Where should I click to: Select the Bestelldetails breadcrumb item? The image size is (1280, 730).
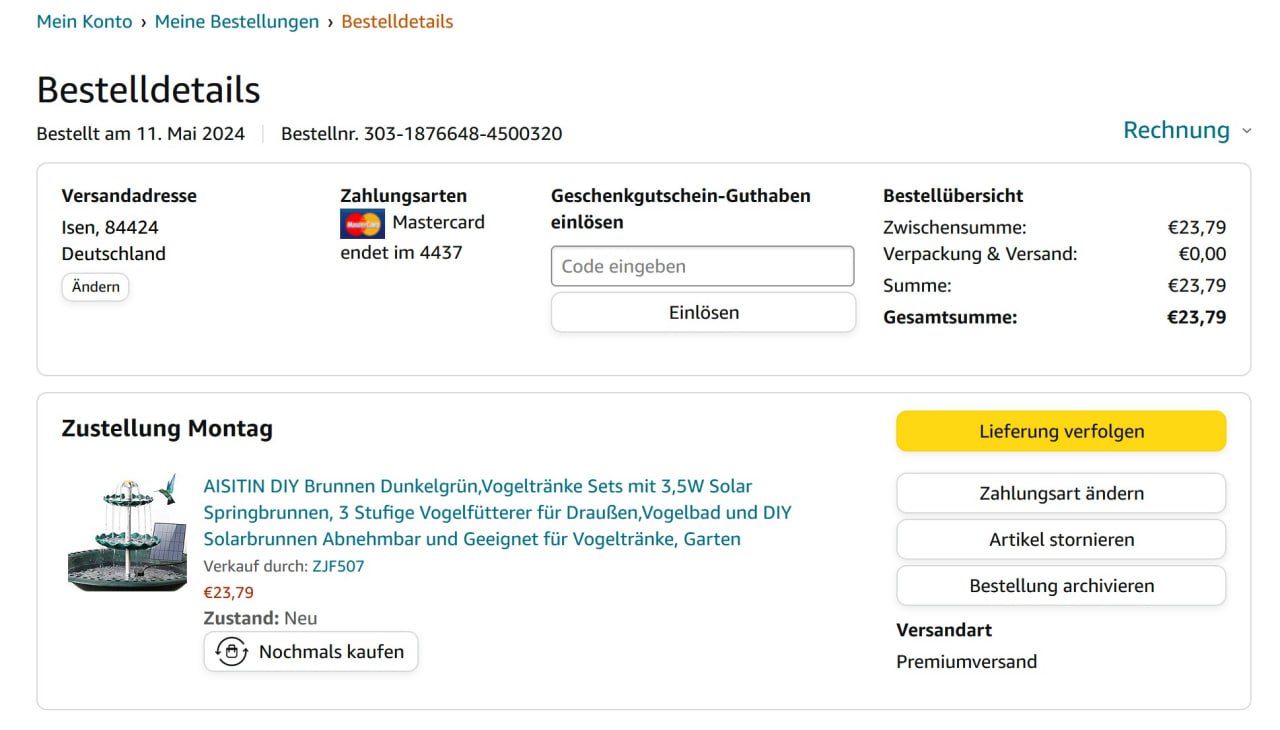(x=397, y=21)
